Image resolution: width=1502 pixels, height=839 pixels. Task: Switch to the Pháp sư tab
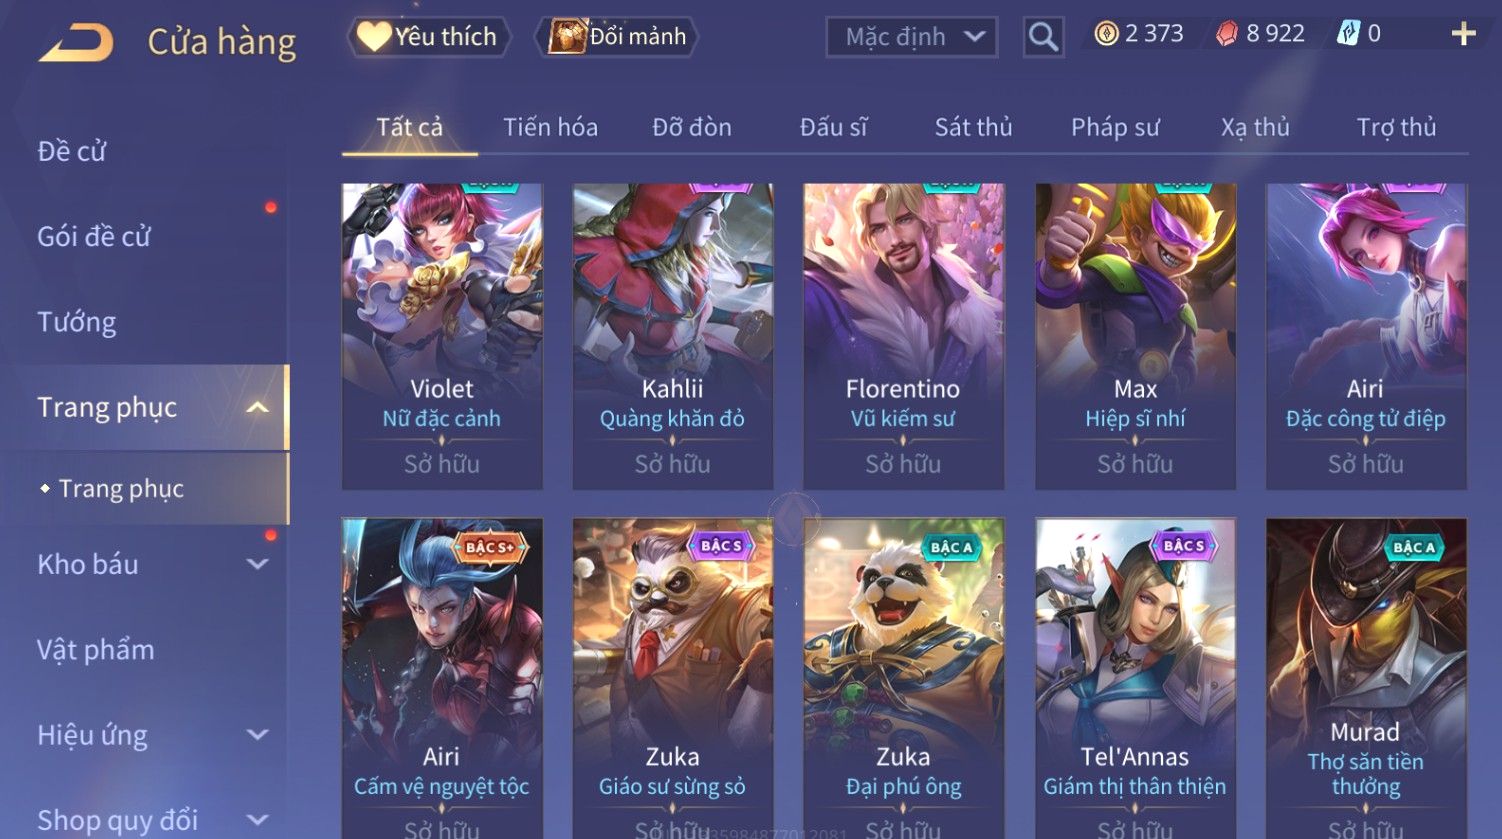pyautogui.click(x=1115, y=127)
